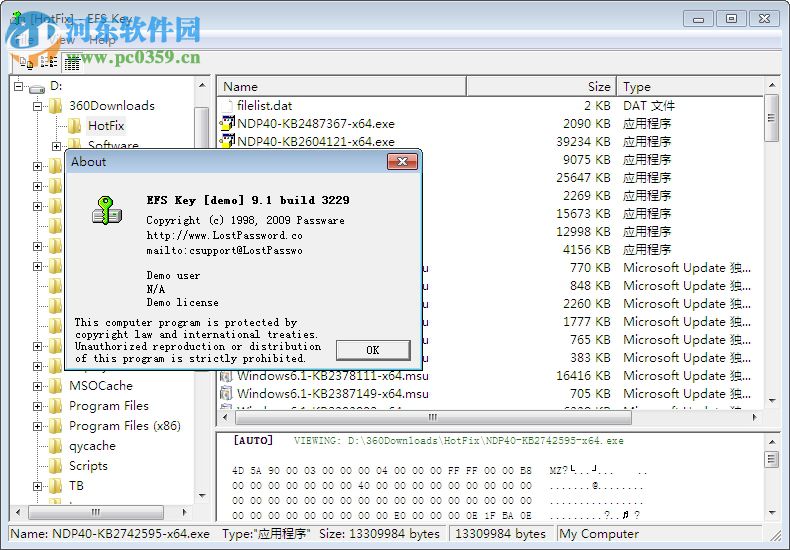
Task: Switch to details view in toolbar
Action: point(72,63)
